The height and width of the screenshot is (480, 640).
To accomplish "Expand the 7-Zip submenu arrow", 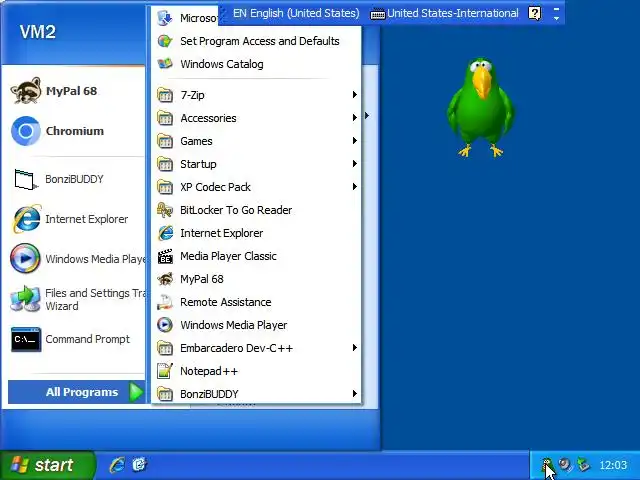I will [x=355, y=95].
